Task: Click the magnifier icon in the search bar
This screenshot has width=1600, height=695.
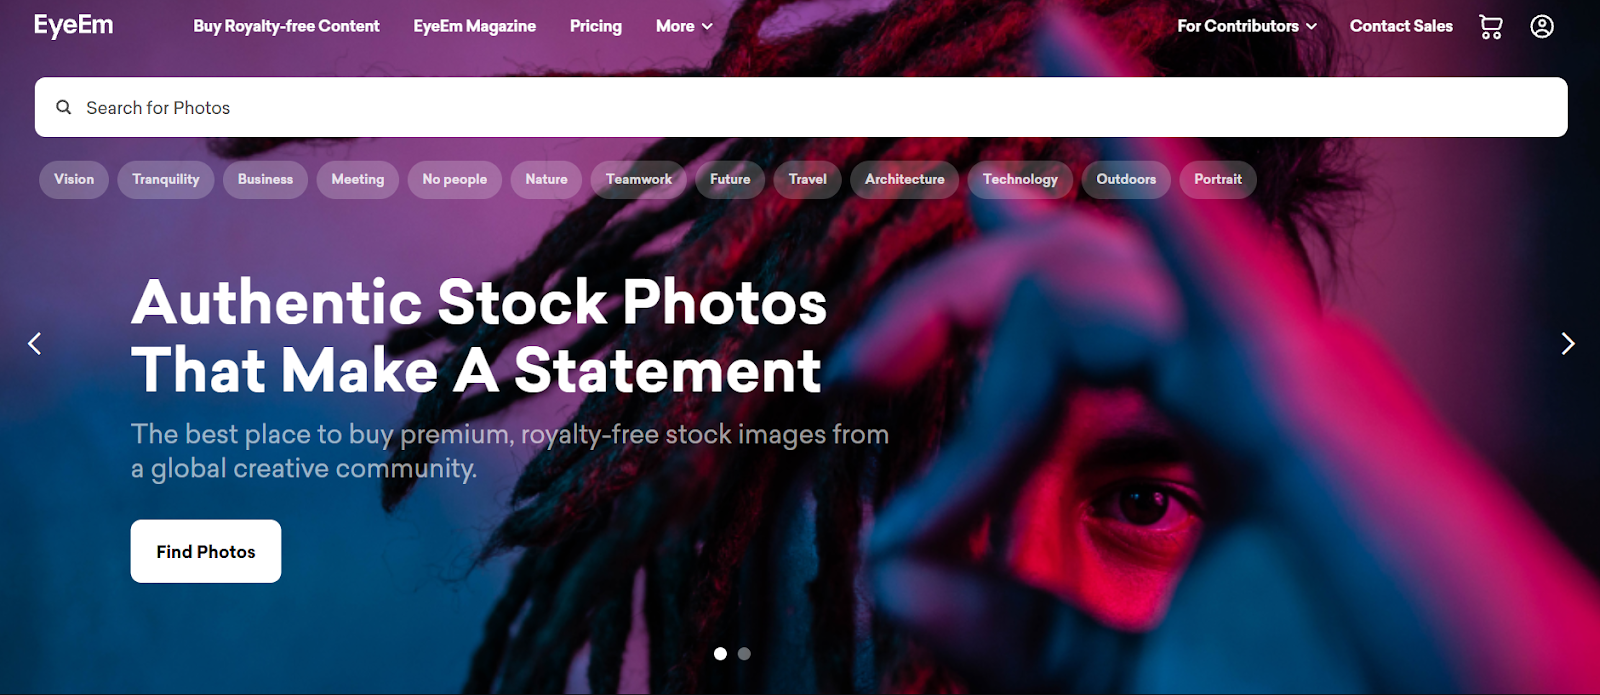Action: (x=64, y=107)
